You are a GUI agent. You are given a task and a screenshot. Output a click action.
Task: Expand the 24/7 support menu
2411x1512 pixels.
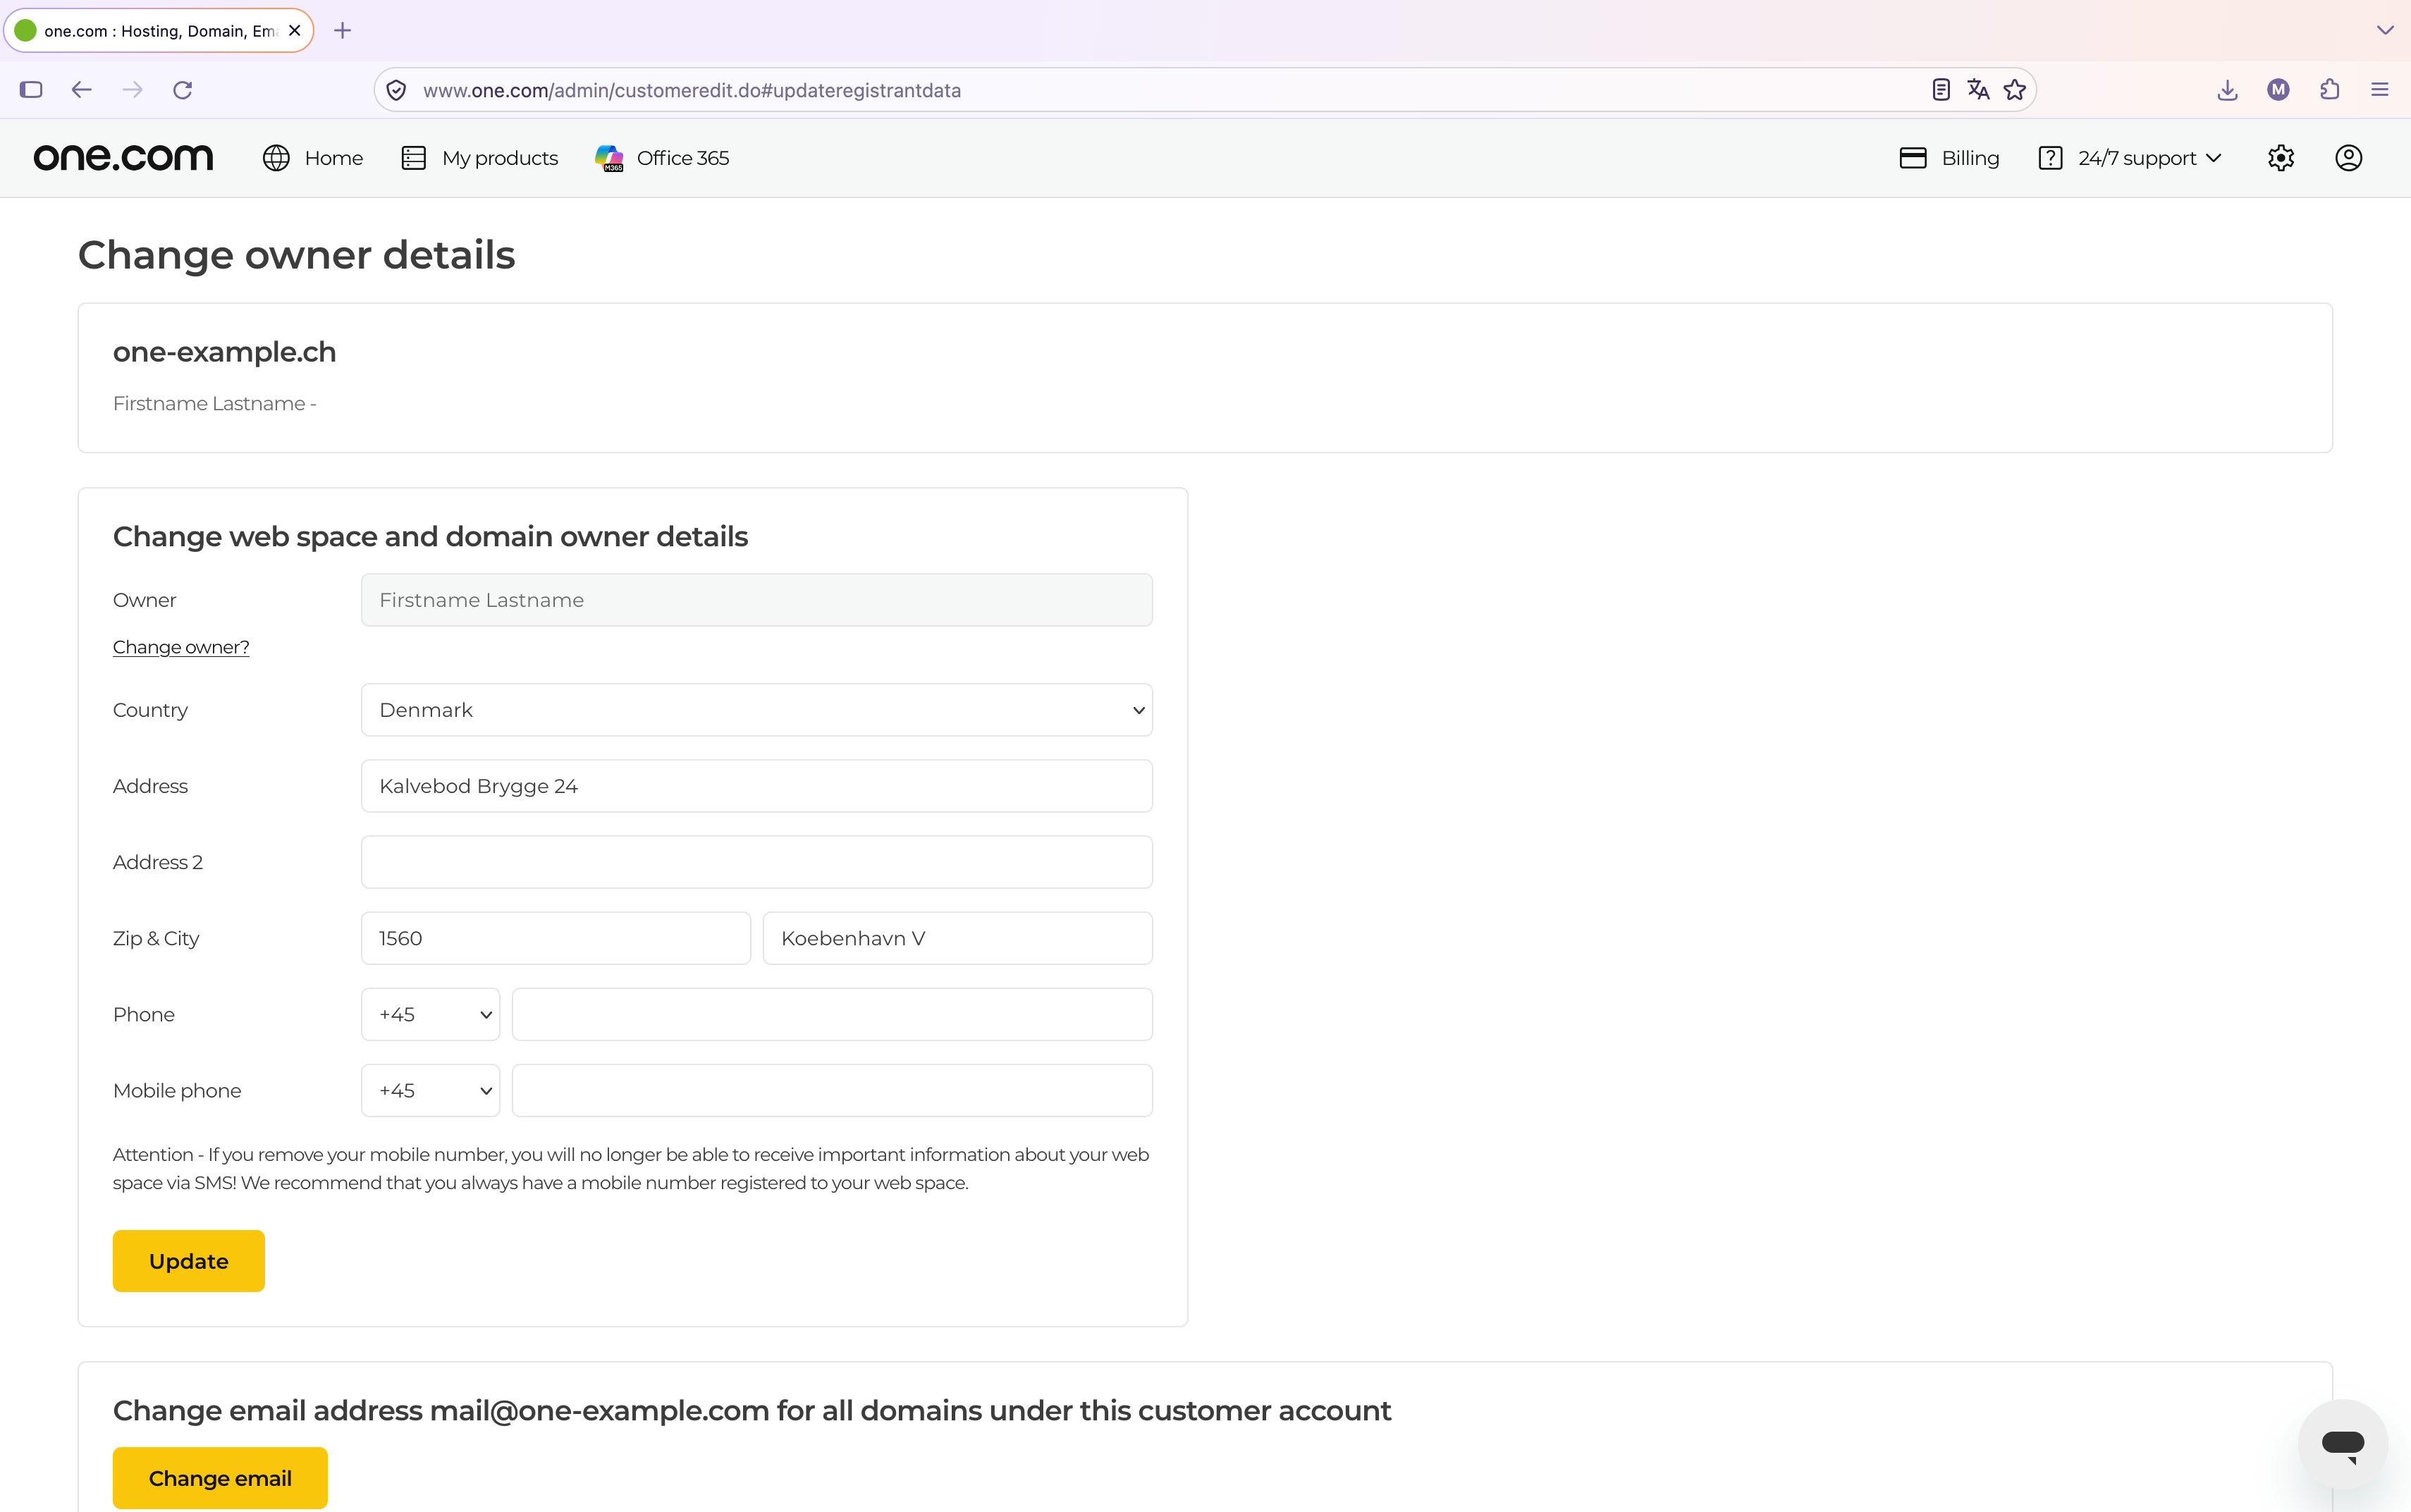2213,158
